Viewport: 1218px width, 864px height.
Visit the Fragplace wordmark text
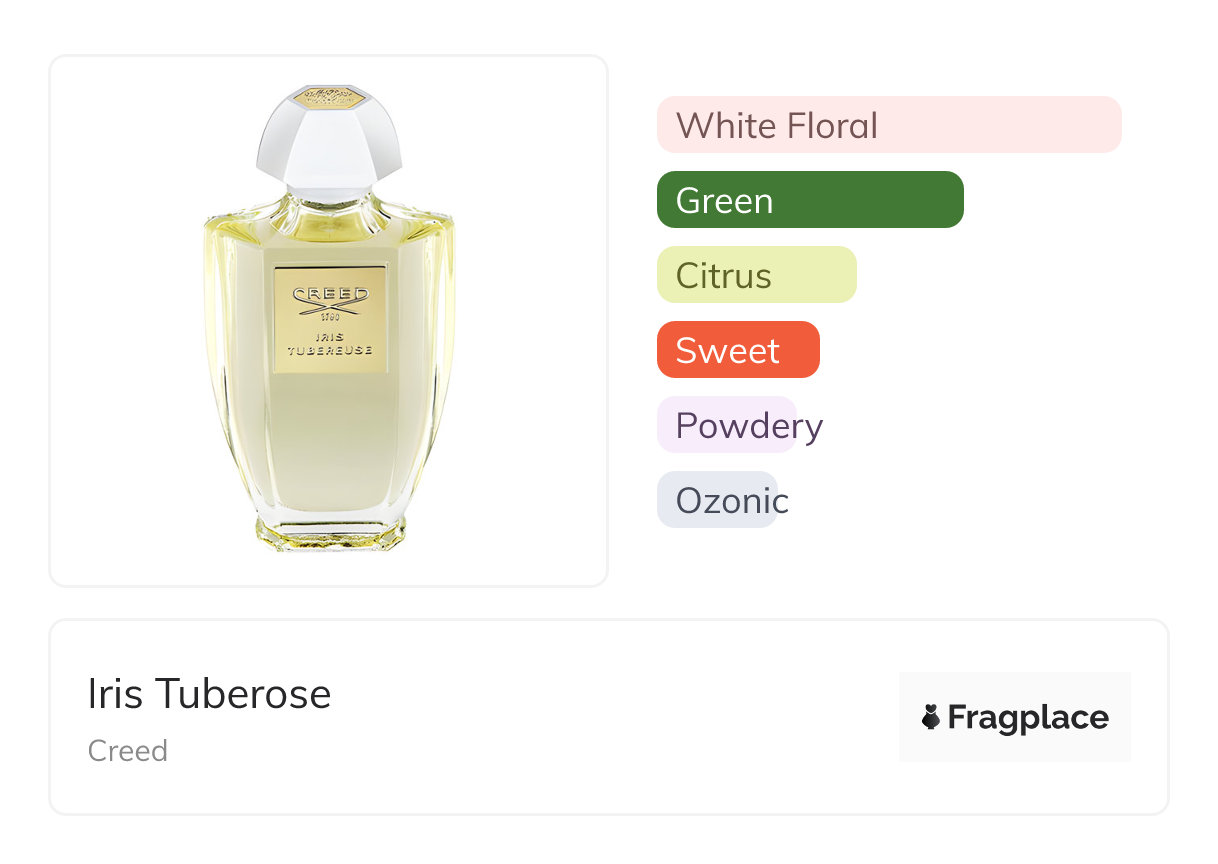pos(1028,717)
